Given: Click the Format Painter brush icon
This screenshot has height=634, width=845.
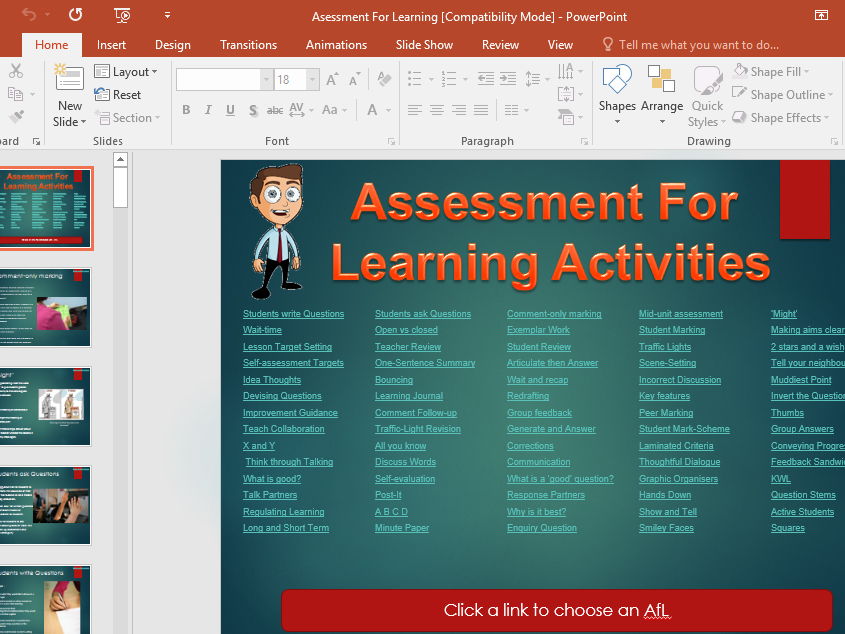Looking at the screenshot, I should [16, 116].
